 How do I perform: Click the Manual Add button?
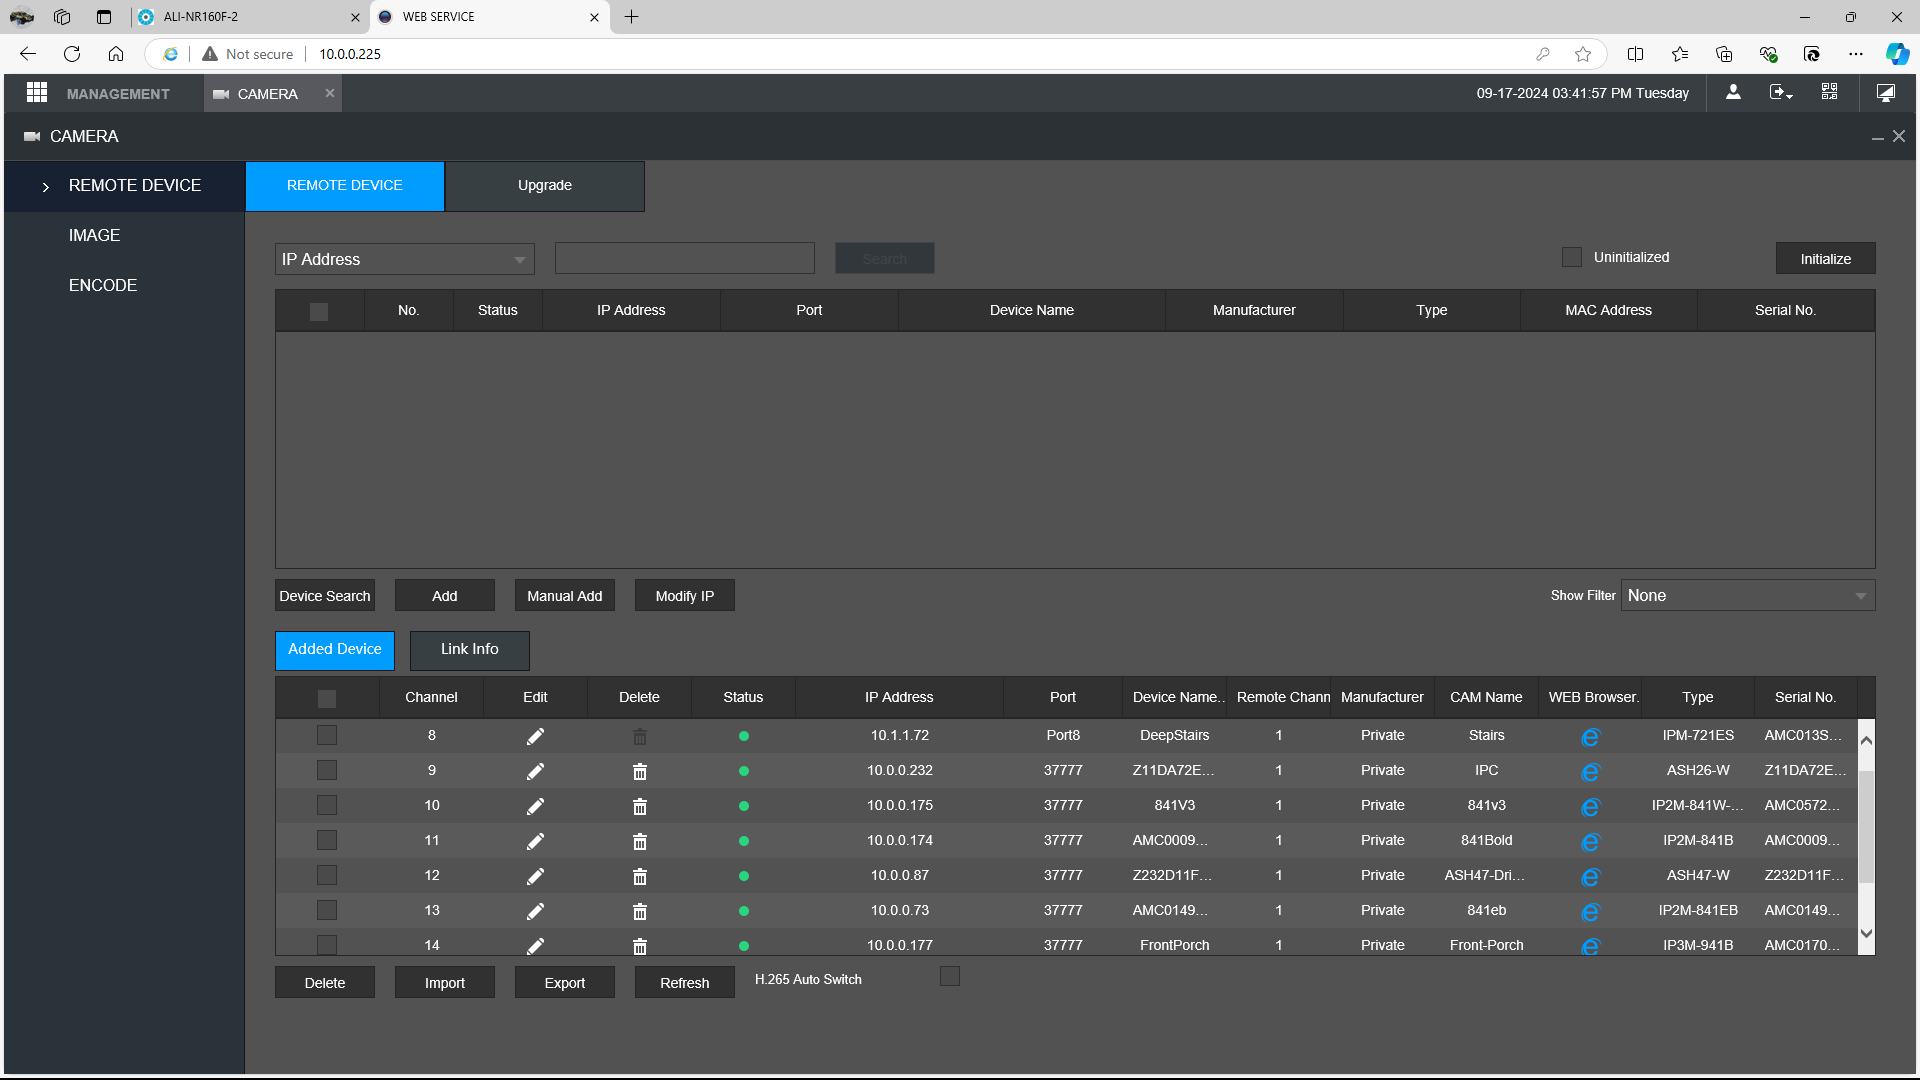[565, 596]
